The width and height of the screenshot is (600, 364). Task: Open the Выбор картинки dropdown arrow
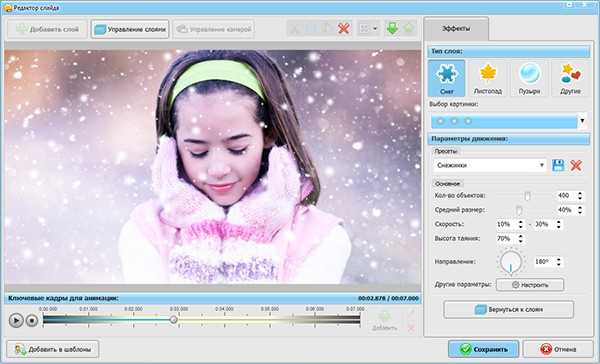click(582, 121)
